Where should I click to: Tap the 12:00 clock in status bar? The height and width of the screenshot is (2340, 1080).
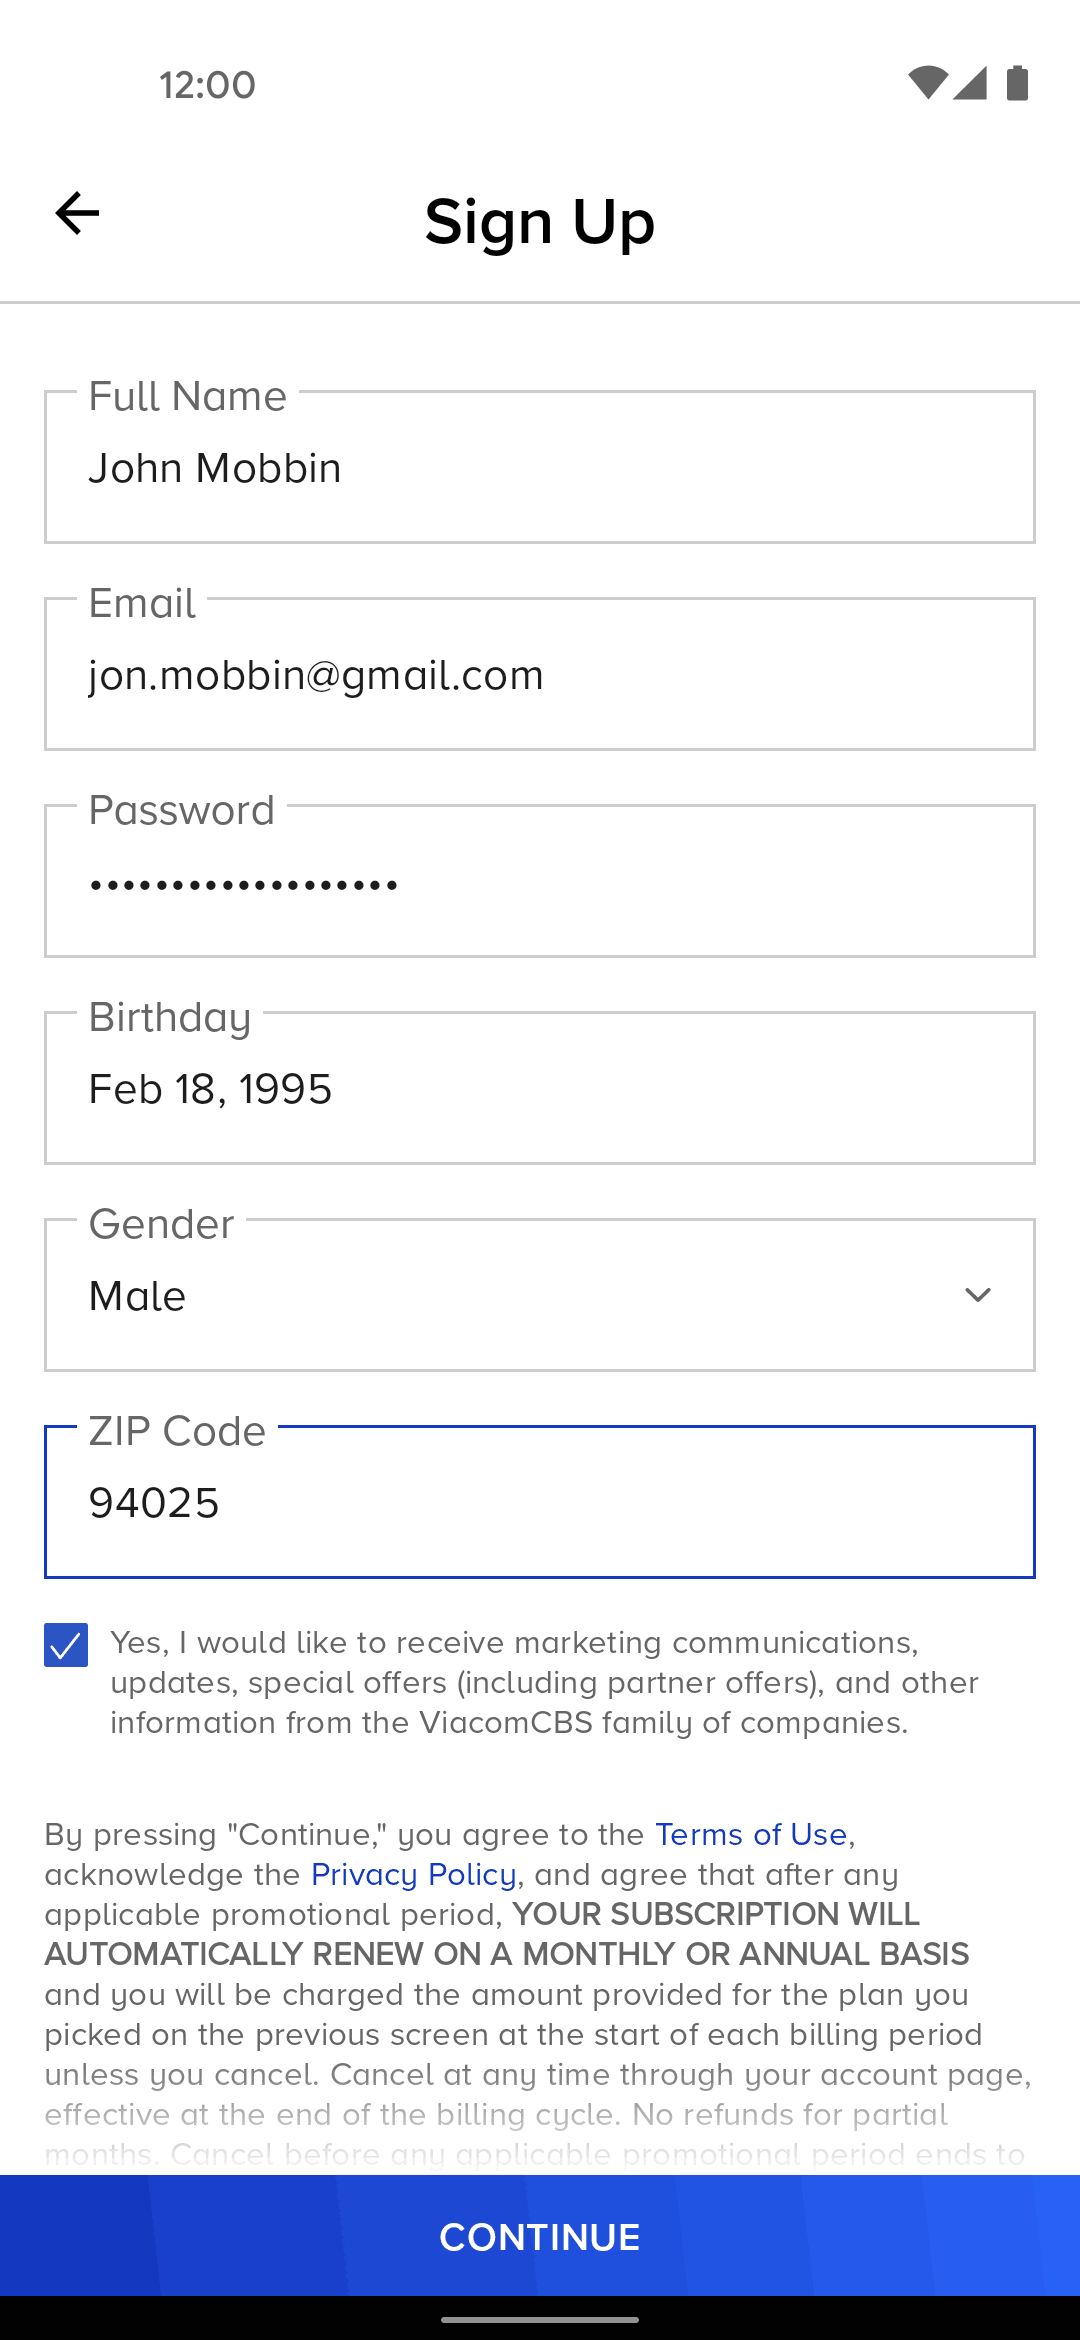pos(207,85)
